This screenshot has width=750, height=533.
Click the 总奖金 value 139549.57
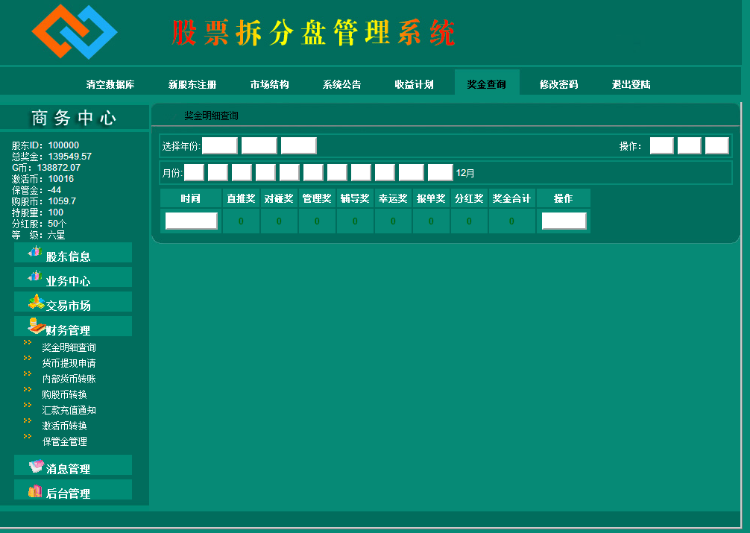[x=70, y=156]
